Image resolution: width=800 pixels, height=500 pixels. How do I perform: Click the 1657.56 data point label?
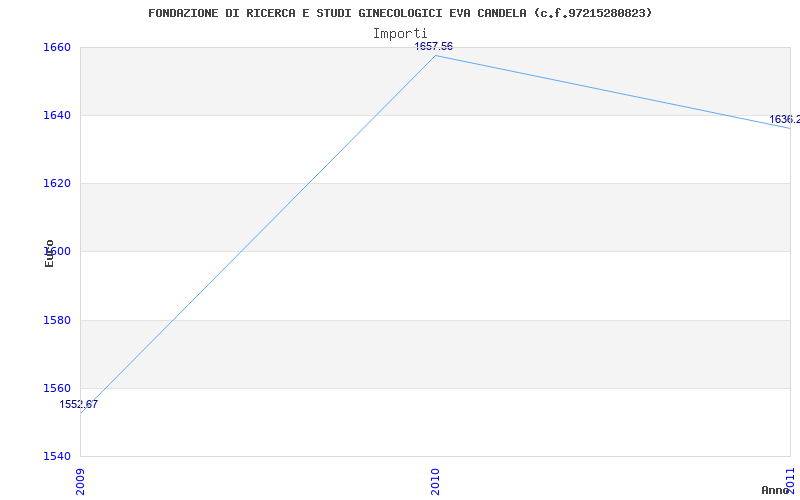(x=433, y=46)
